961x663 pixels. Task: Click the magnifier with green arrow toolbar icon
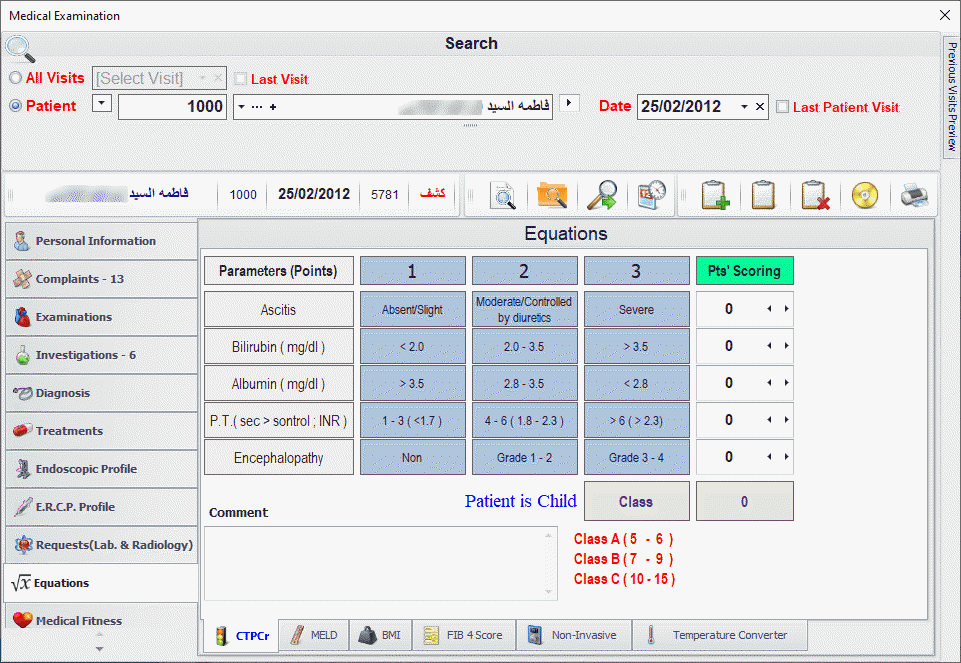(x=600, y=195)
